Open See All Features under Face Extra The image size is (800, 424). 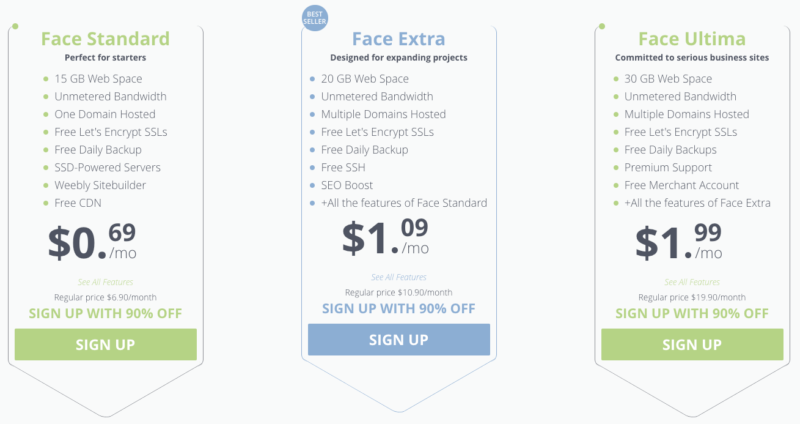pyautogui.click(x=398, y=277)
